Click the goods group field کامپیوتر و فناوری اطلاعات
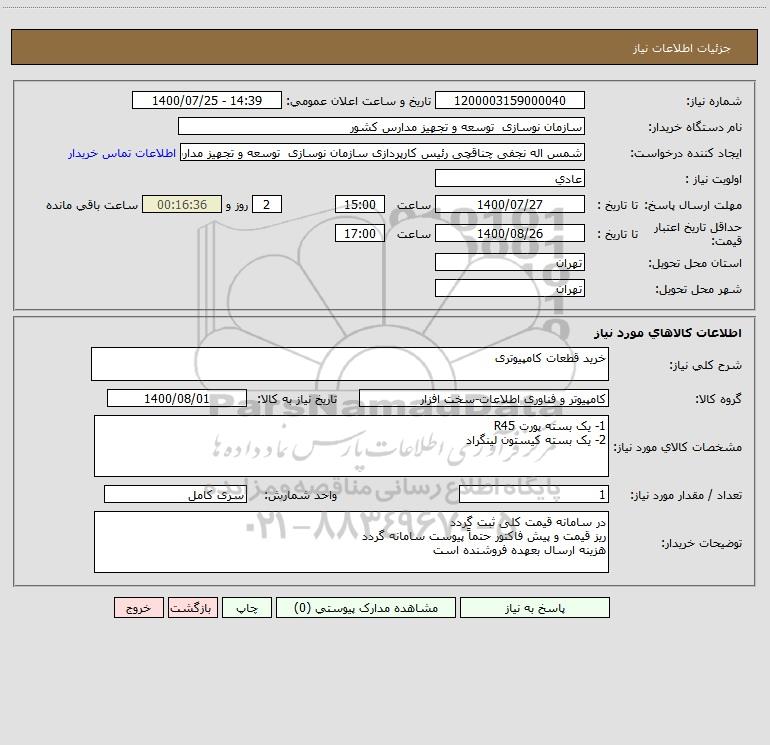 (484, 398)
